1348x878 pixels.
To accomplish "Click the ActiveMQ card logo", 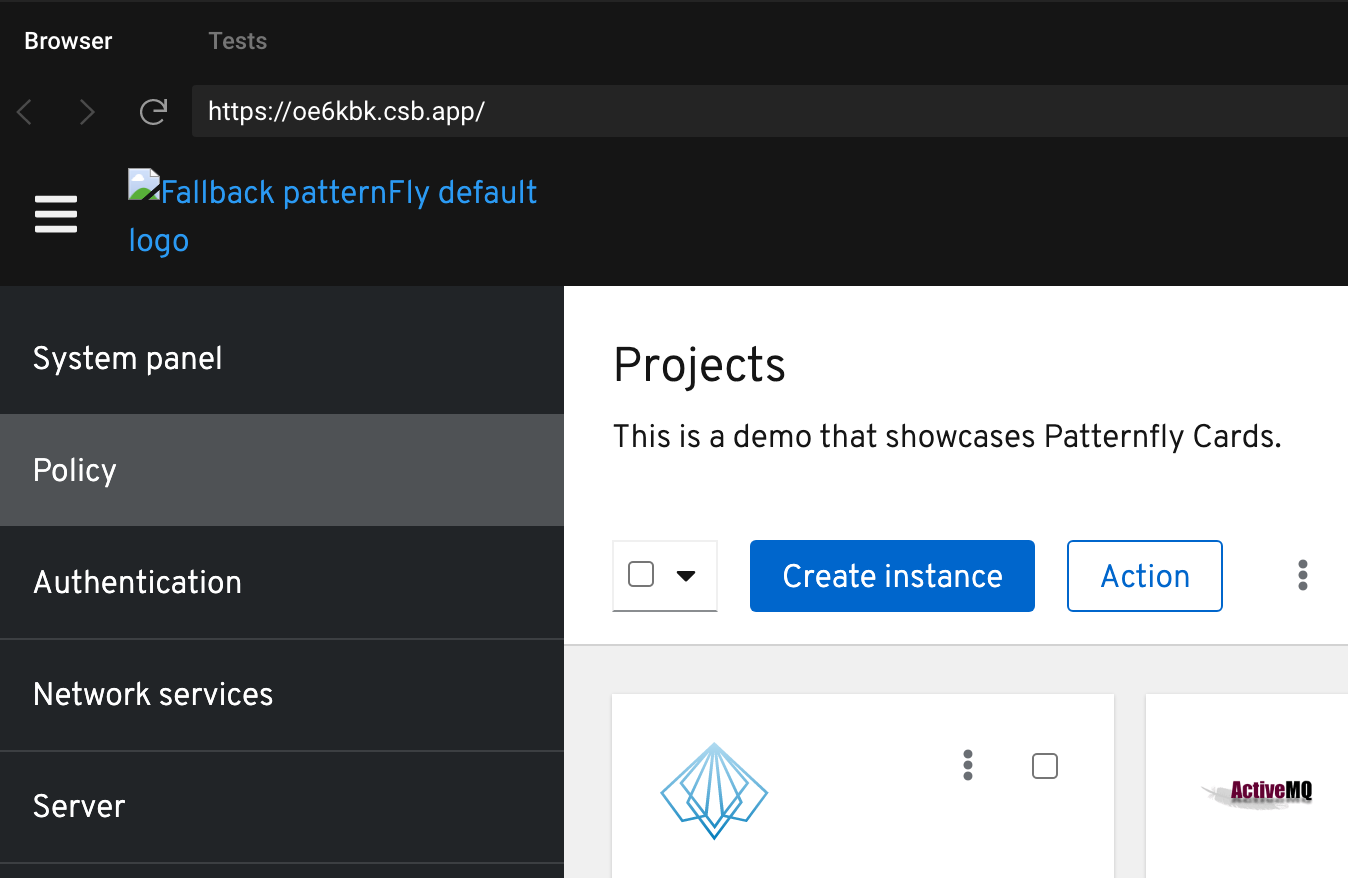I will (1258, 793).
